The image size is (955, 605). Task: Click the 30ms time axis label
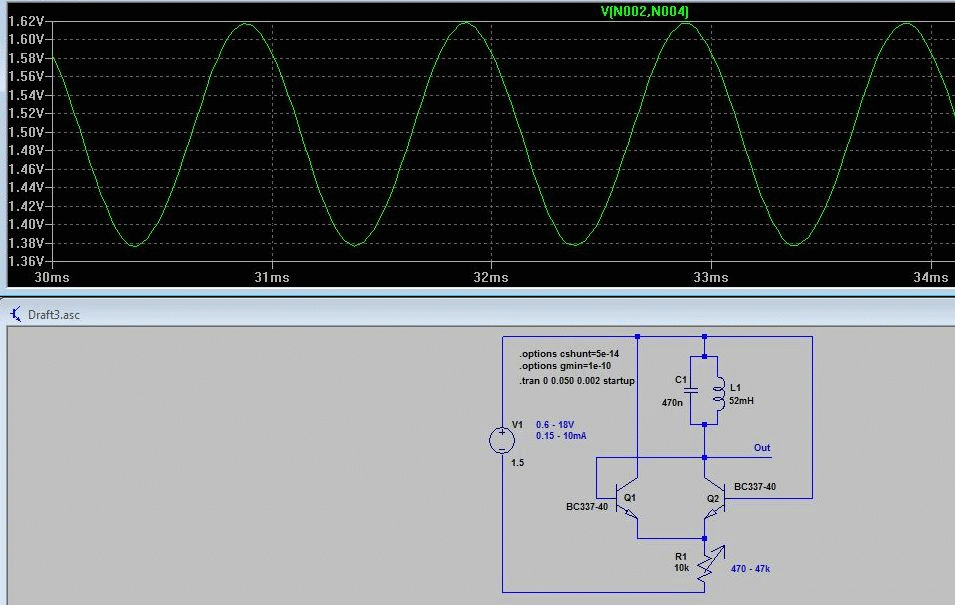[52, 277]
